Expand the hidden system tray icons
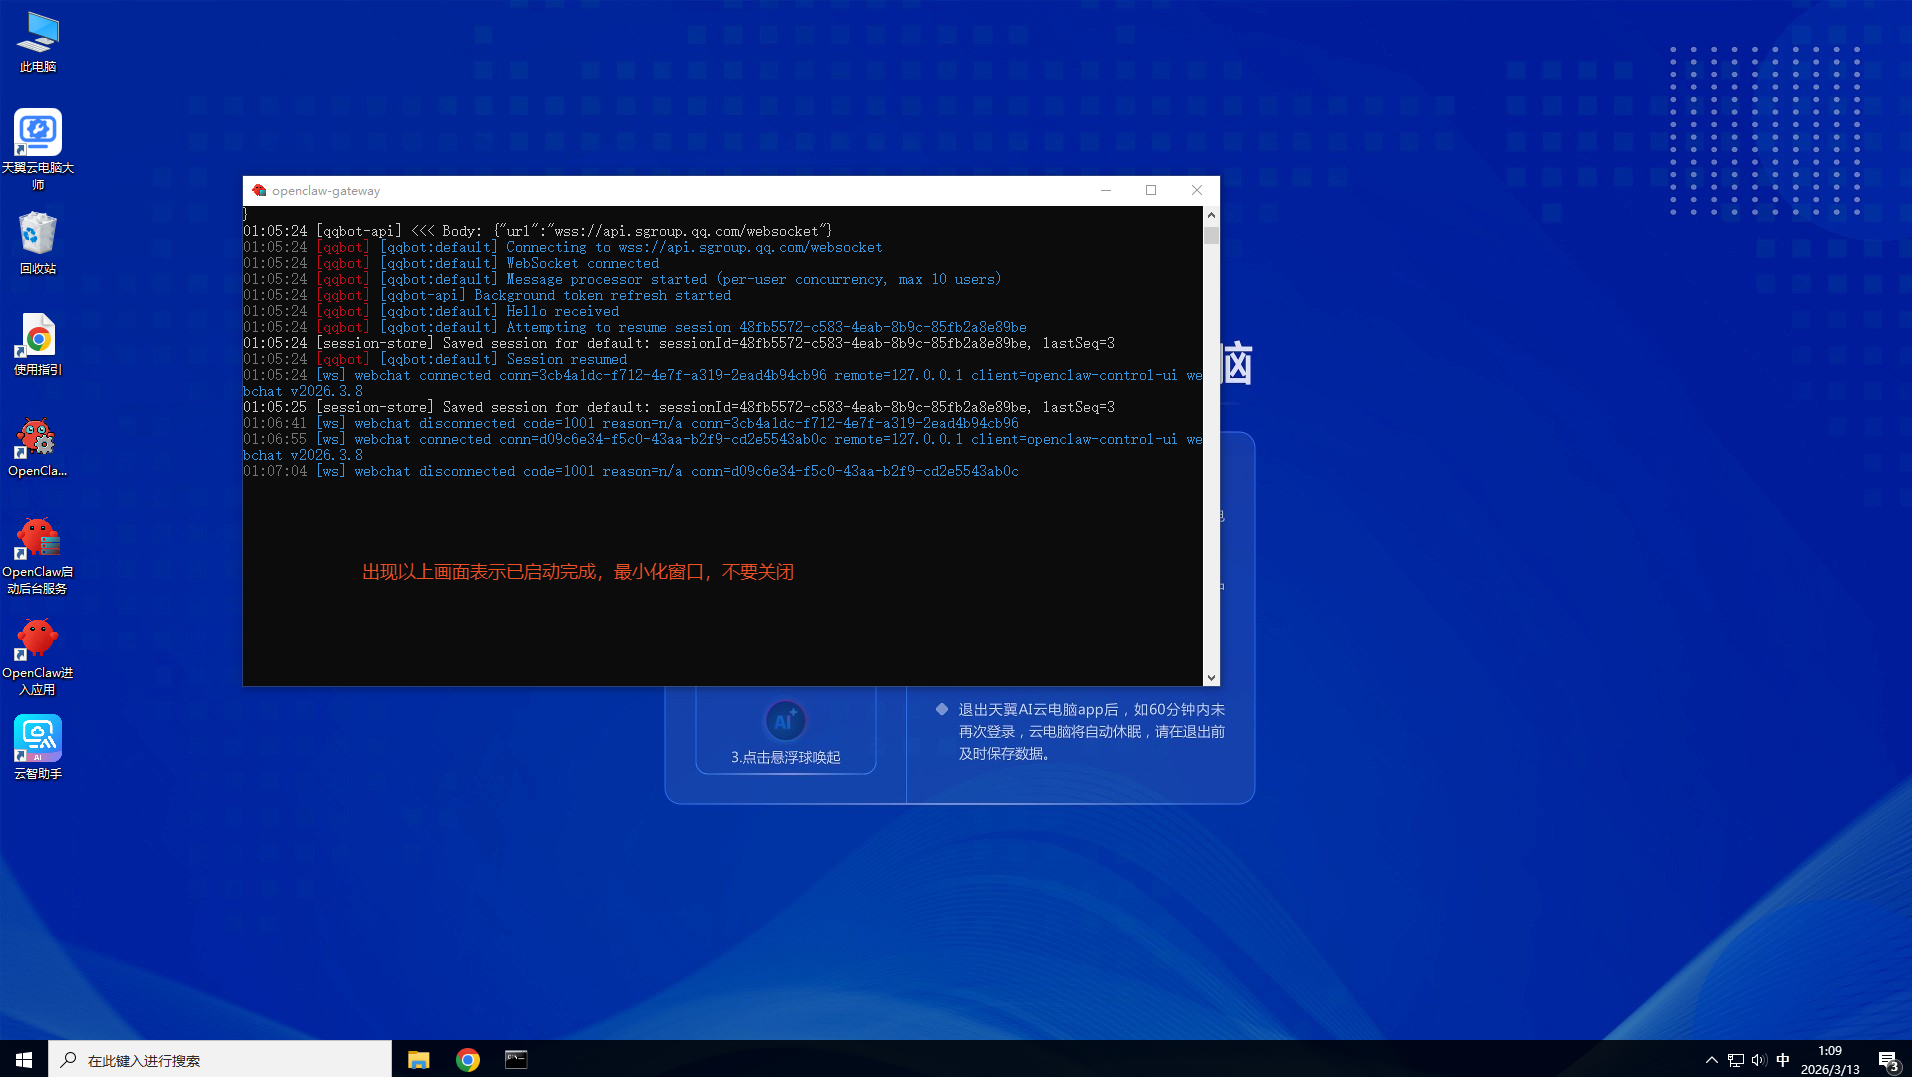This screenshot has width=1912, height=1077. (1711, 1060)
